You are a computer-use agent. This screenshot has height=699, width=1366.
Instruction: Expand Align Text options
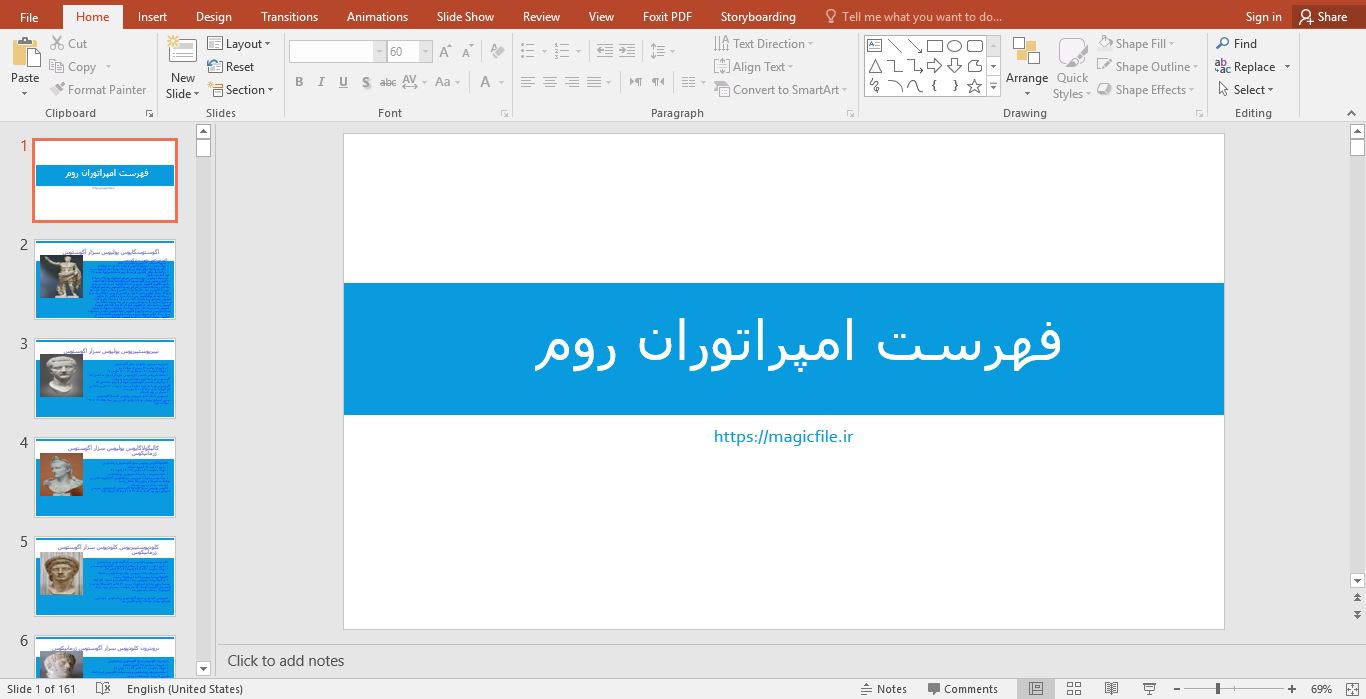(754, 67)
